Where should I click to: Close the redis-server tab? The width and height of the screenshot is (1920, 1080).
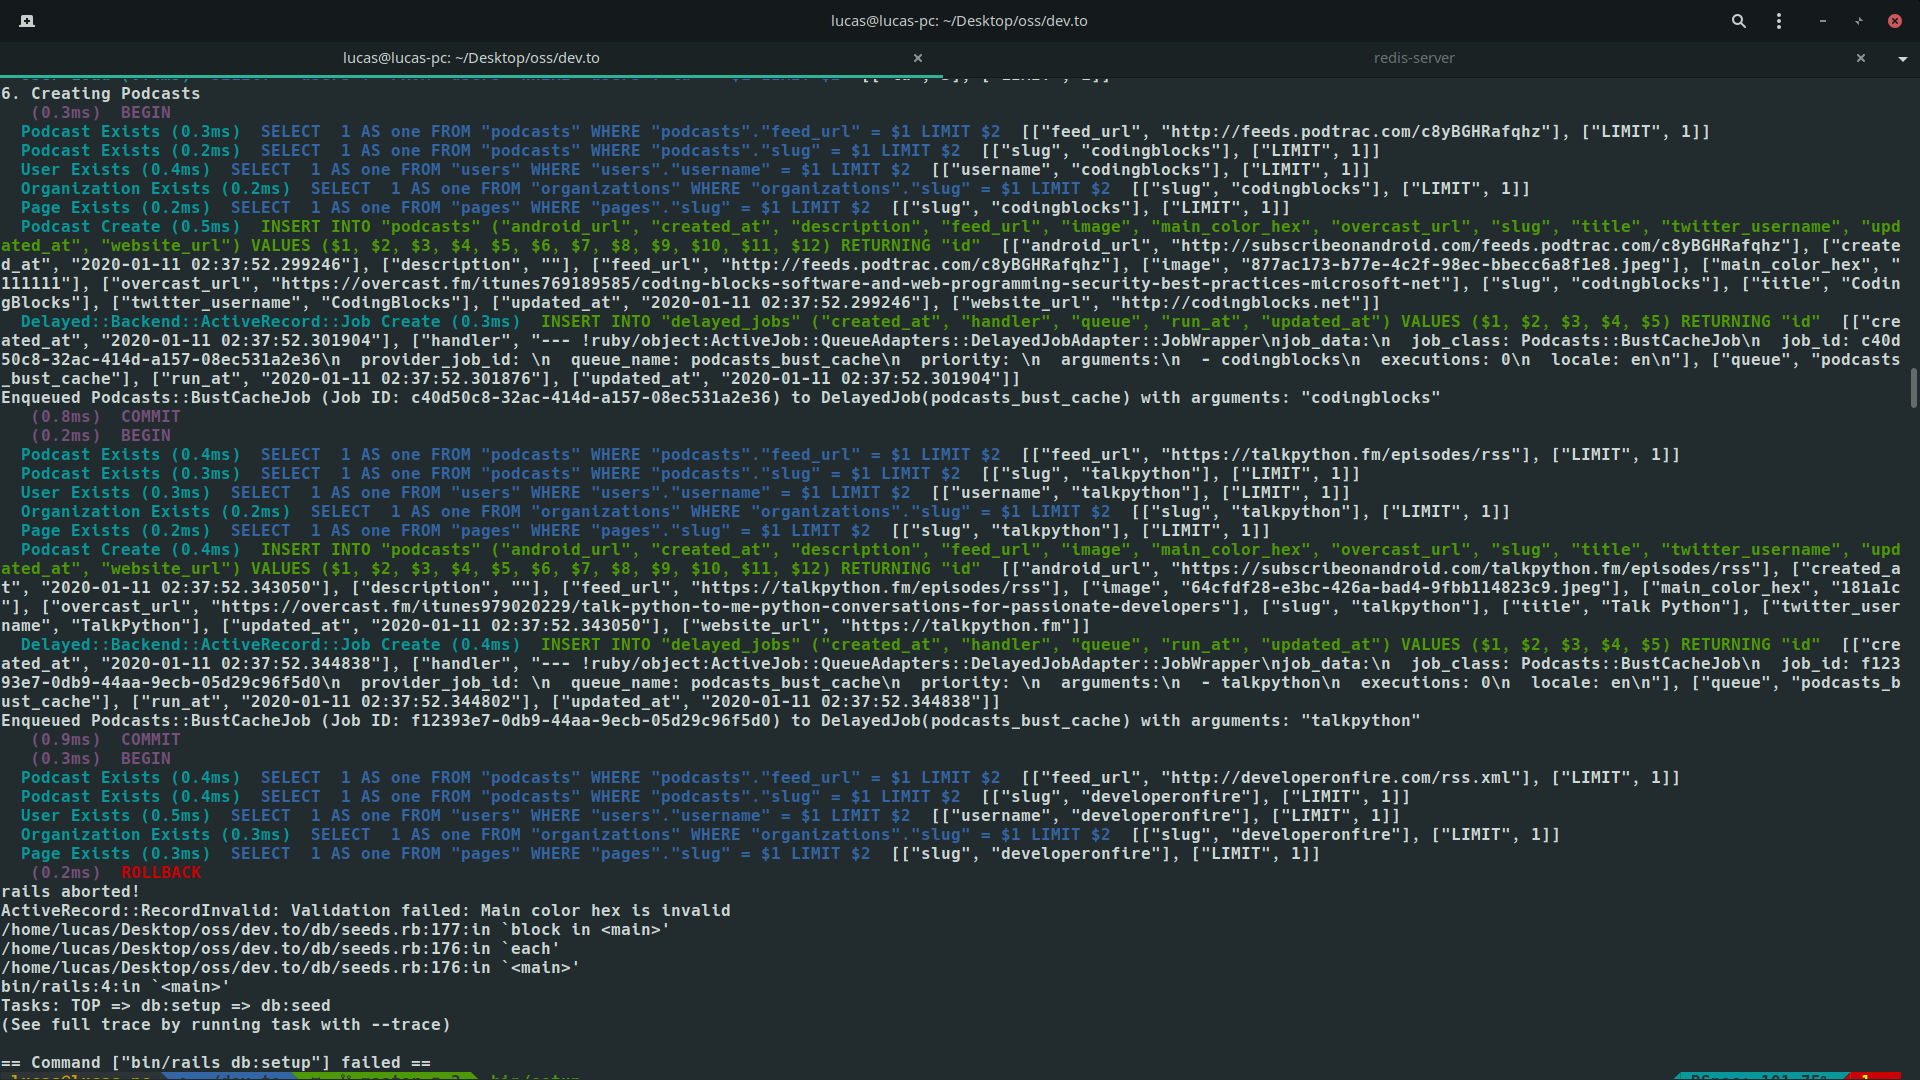[1861, 58]
